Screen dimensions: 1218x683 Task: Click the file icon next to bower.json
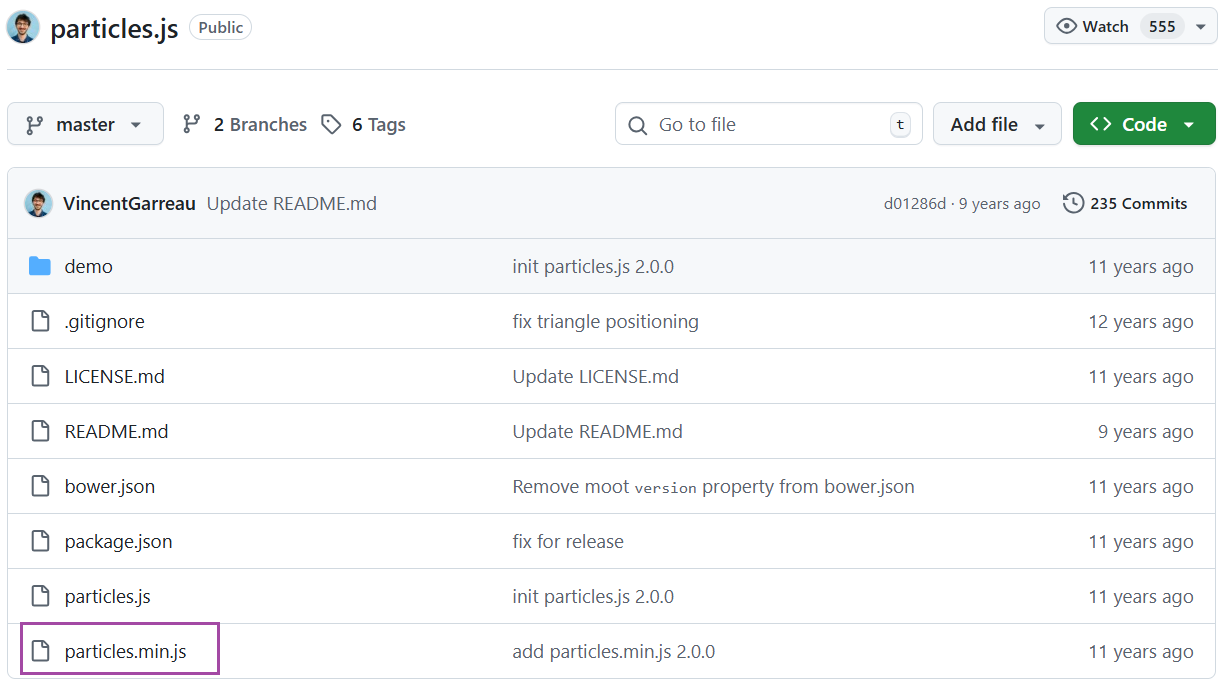click(40, 486)
